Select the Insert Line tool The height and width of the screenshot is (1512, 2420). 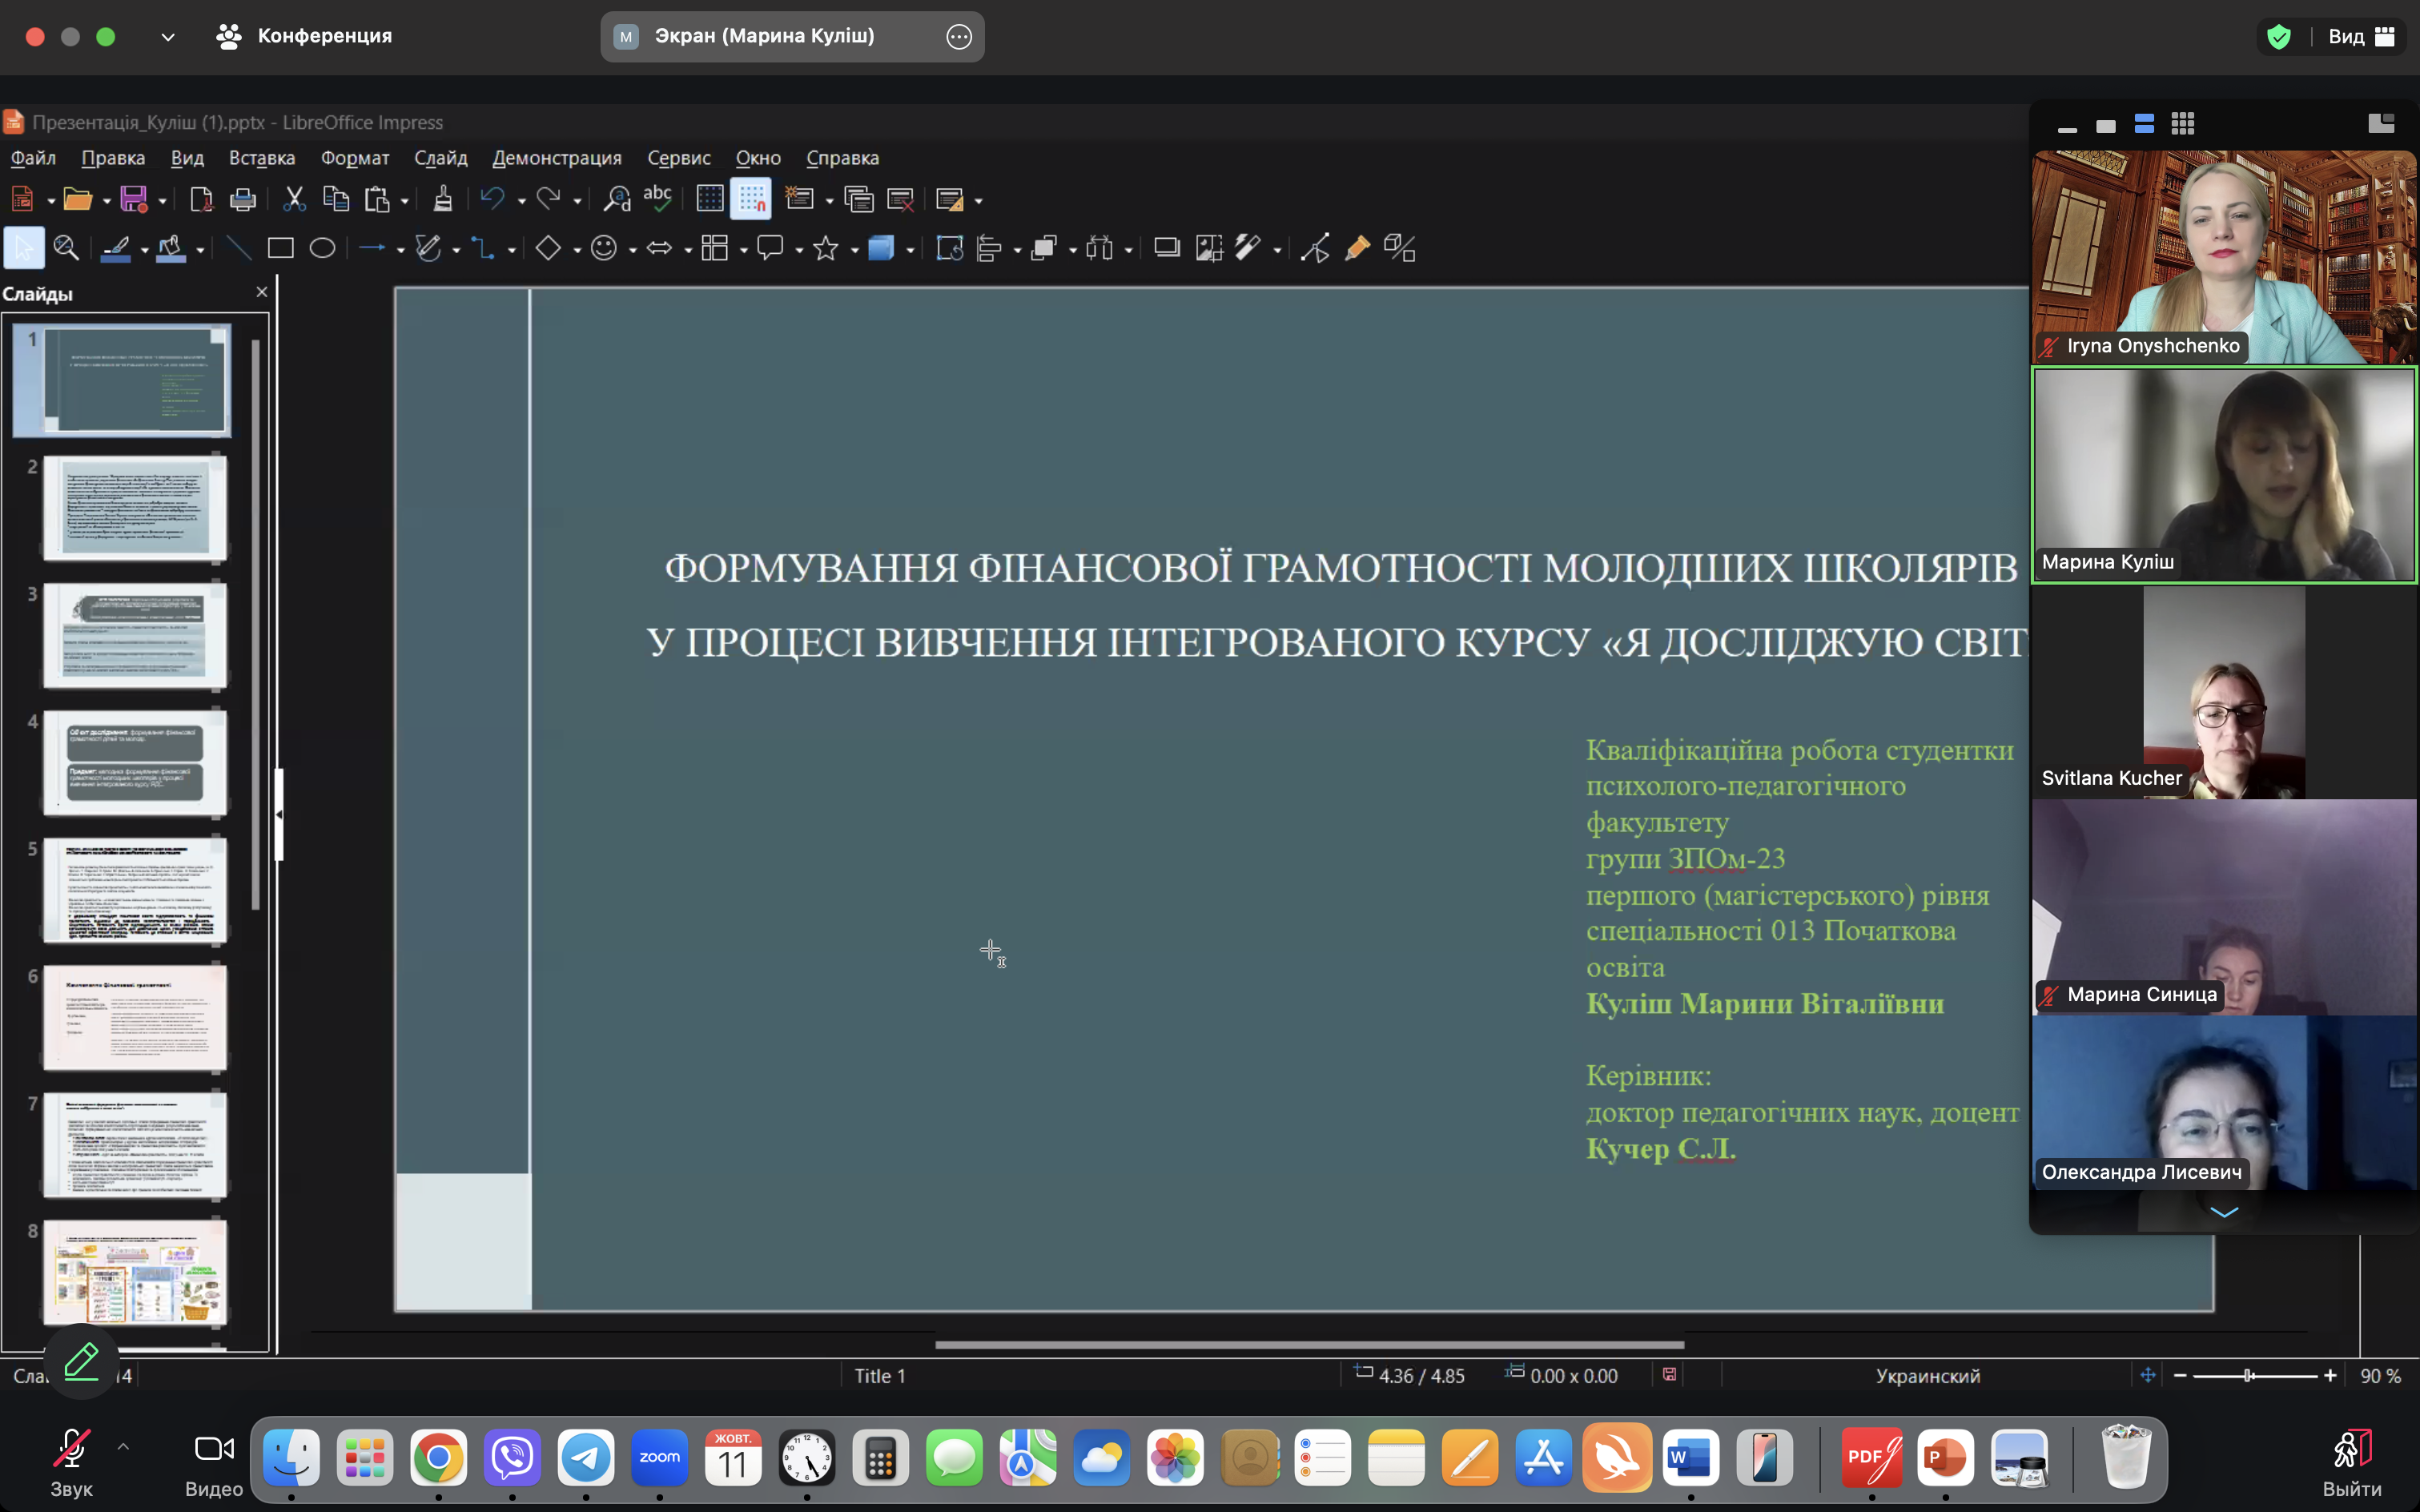coord(238,248)
